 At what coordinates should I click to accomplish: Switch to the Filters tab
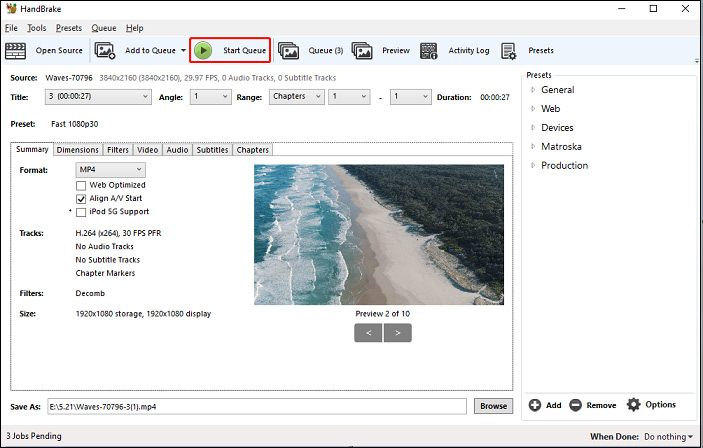point(118,150)
